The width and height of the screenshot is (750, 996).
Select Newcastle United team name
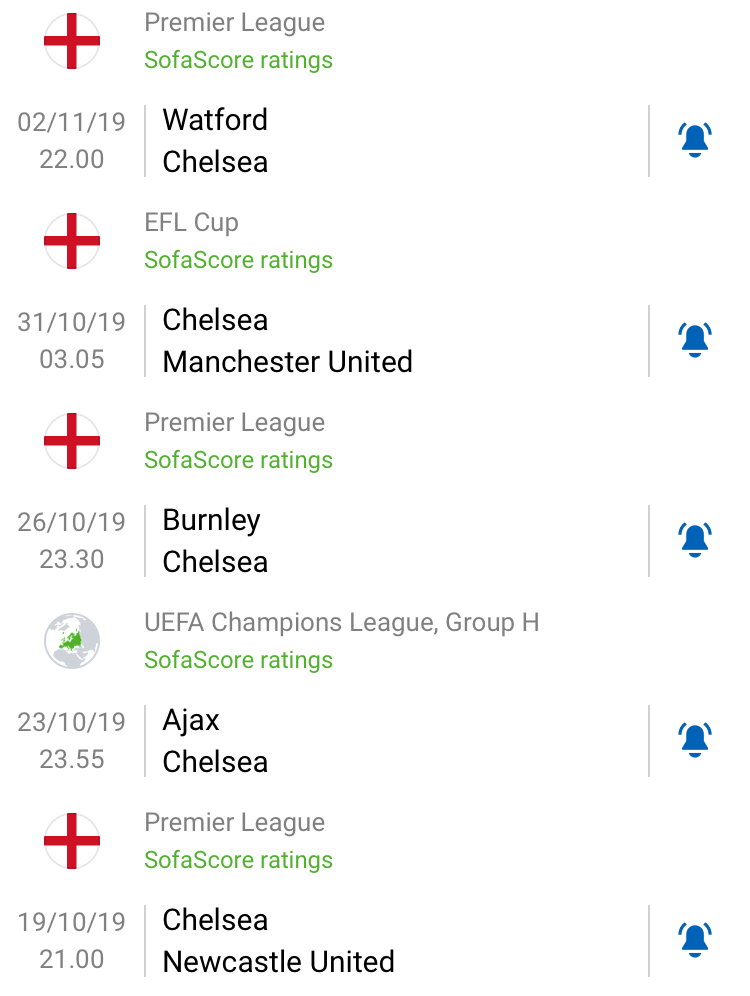coord(278,961)
